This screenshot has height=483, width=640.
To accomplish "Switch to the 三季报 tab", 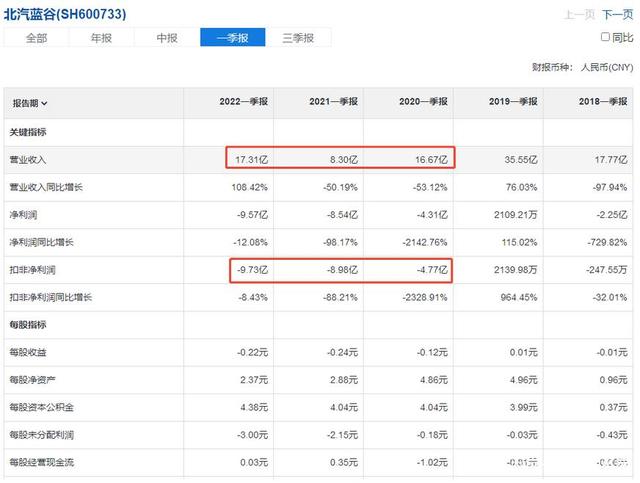I will (298, 38).
